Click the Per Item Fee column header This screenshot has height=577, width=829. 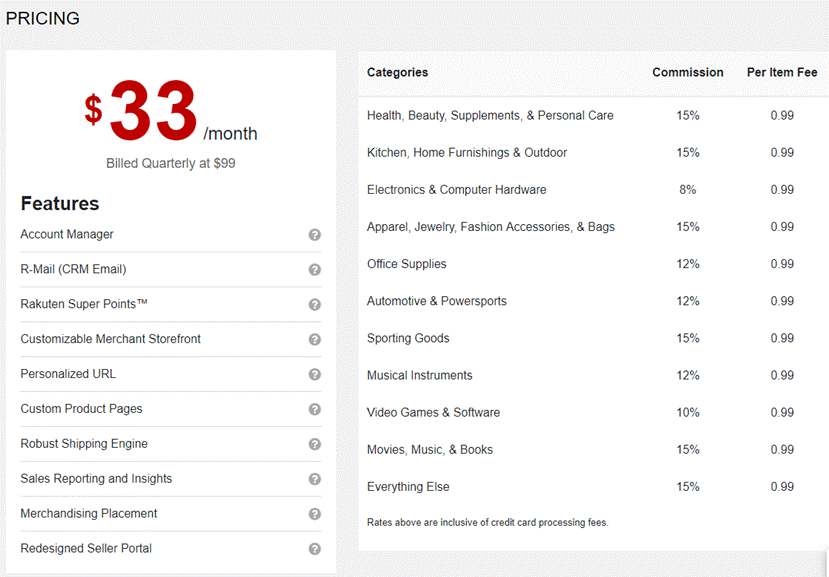coord(782,73)
